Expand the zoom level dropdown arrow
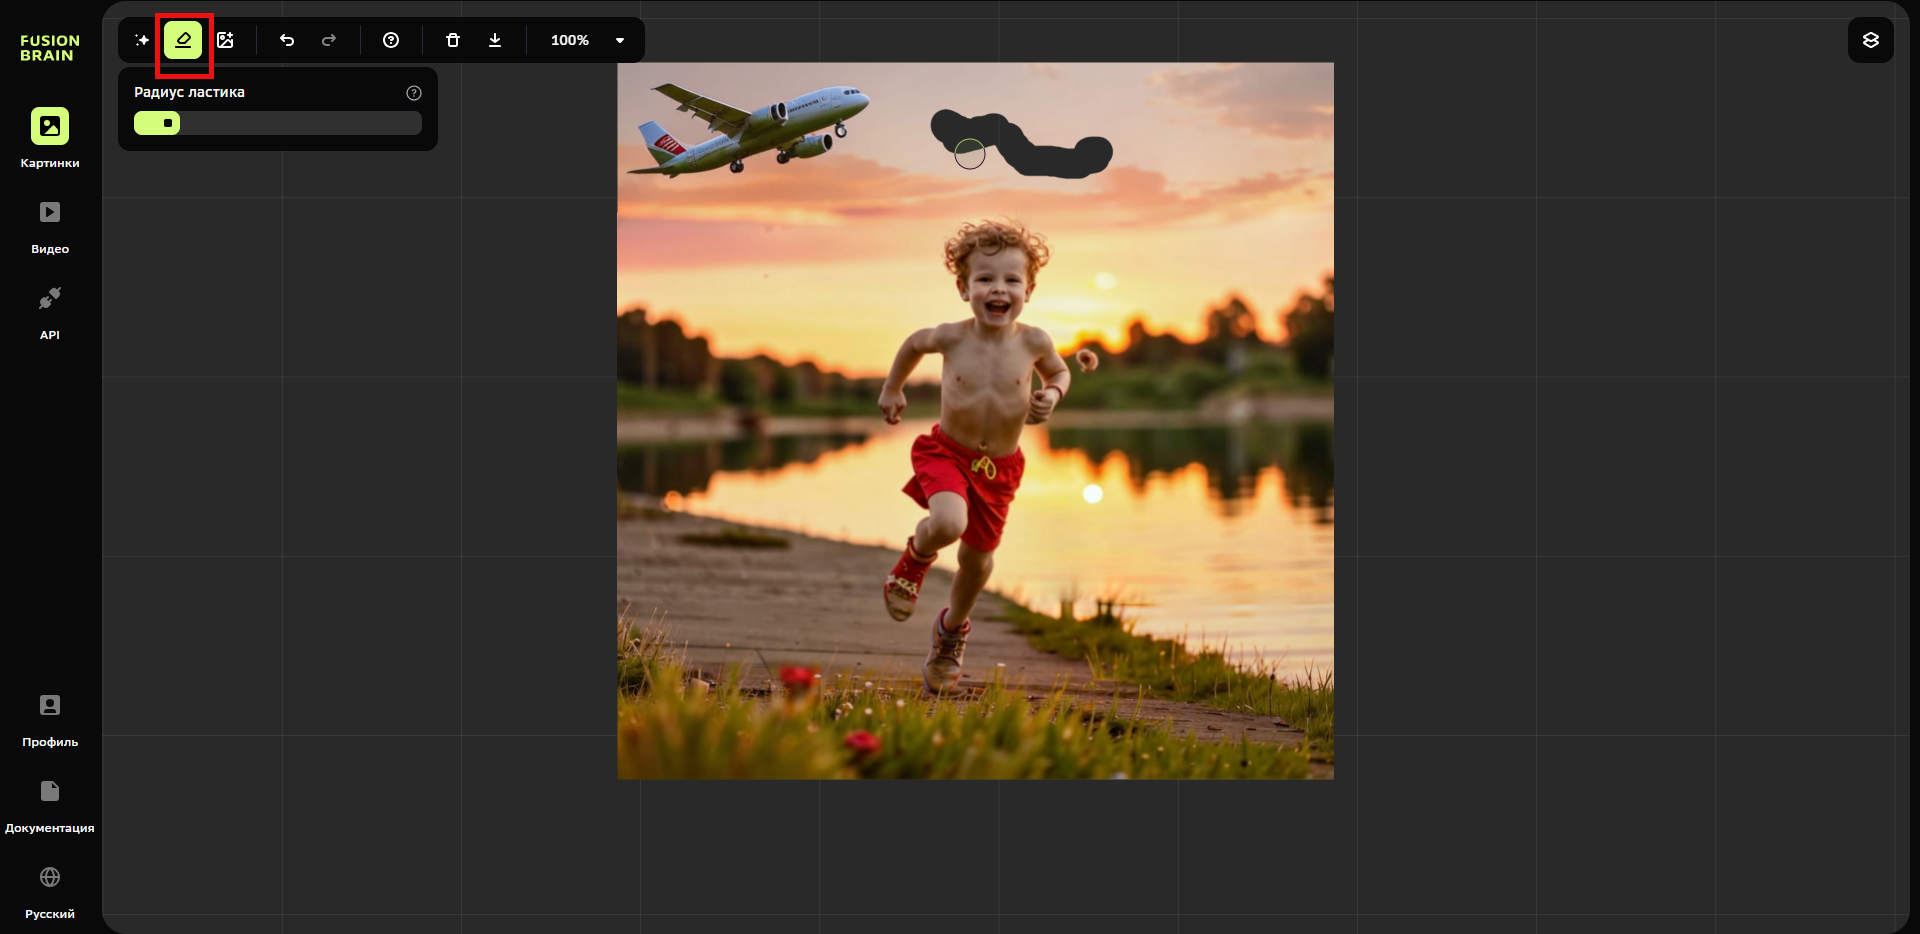This screenshot has width=1920, height=934. [620, 41]
